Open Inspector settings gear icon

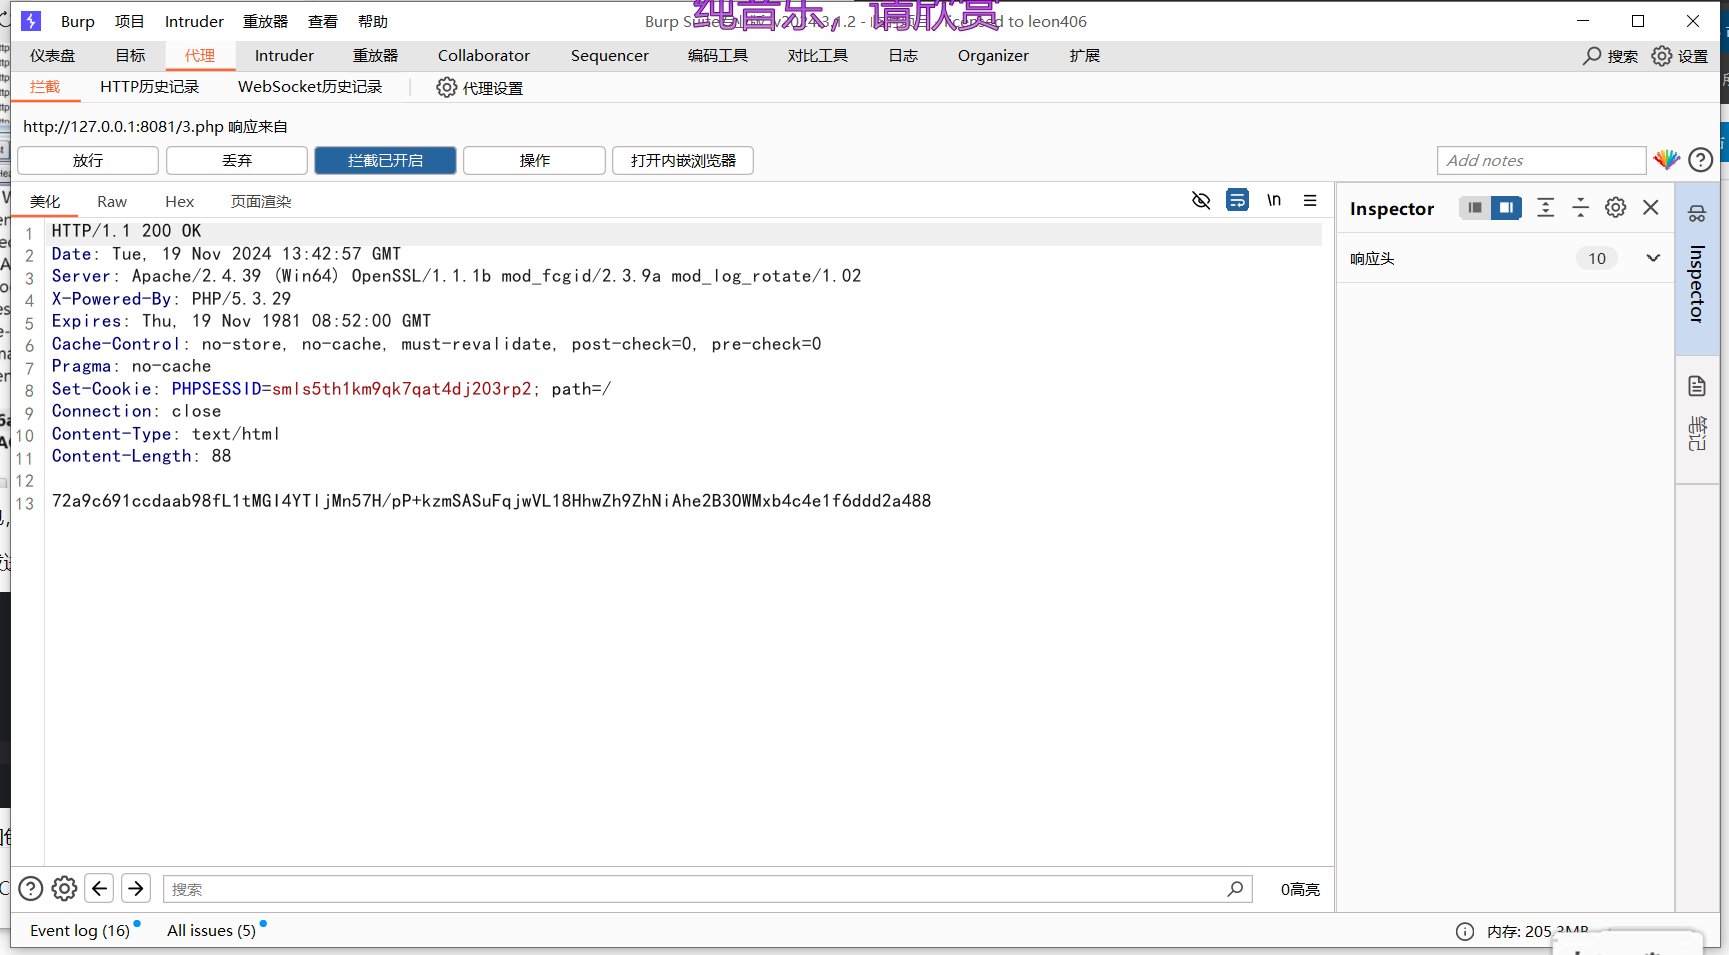1615,208
